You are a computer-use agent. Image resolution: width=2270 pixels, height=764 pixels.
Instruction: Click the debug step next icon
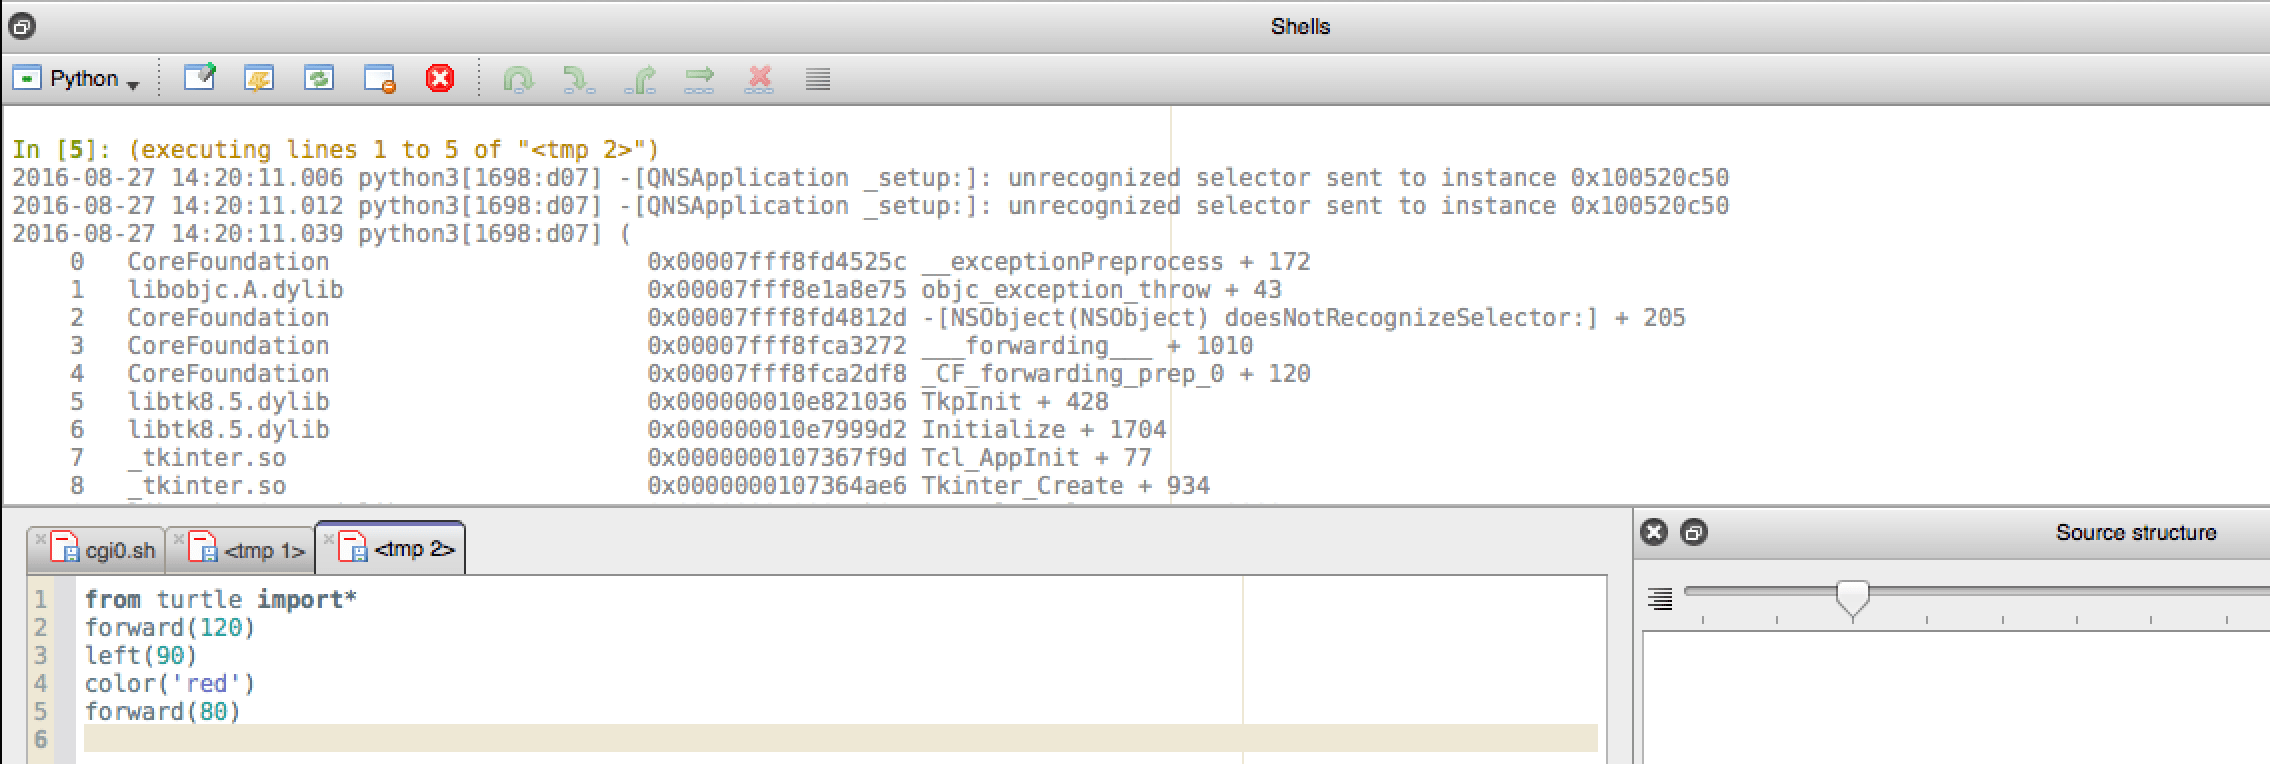(x=518, y=79)
